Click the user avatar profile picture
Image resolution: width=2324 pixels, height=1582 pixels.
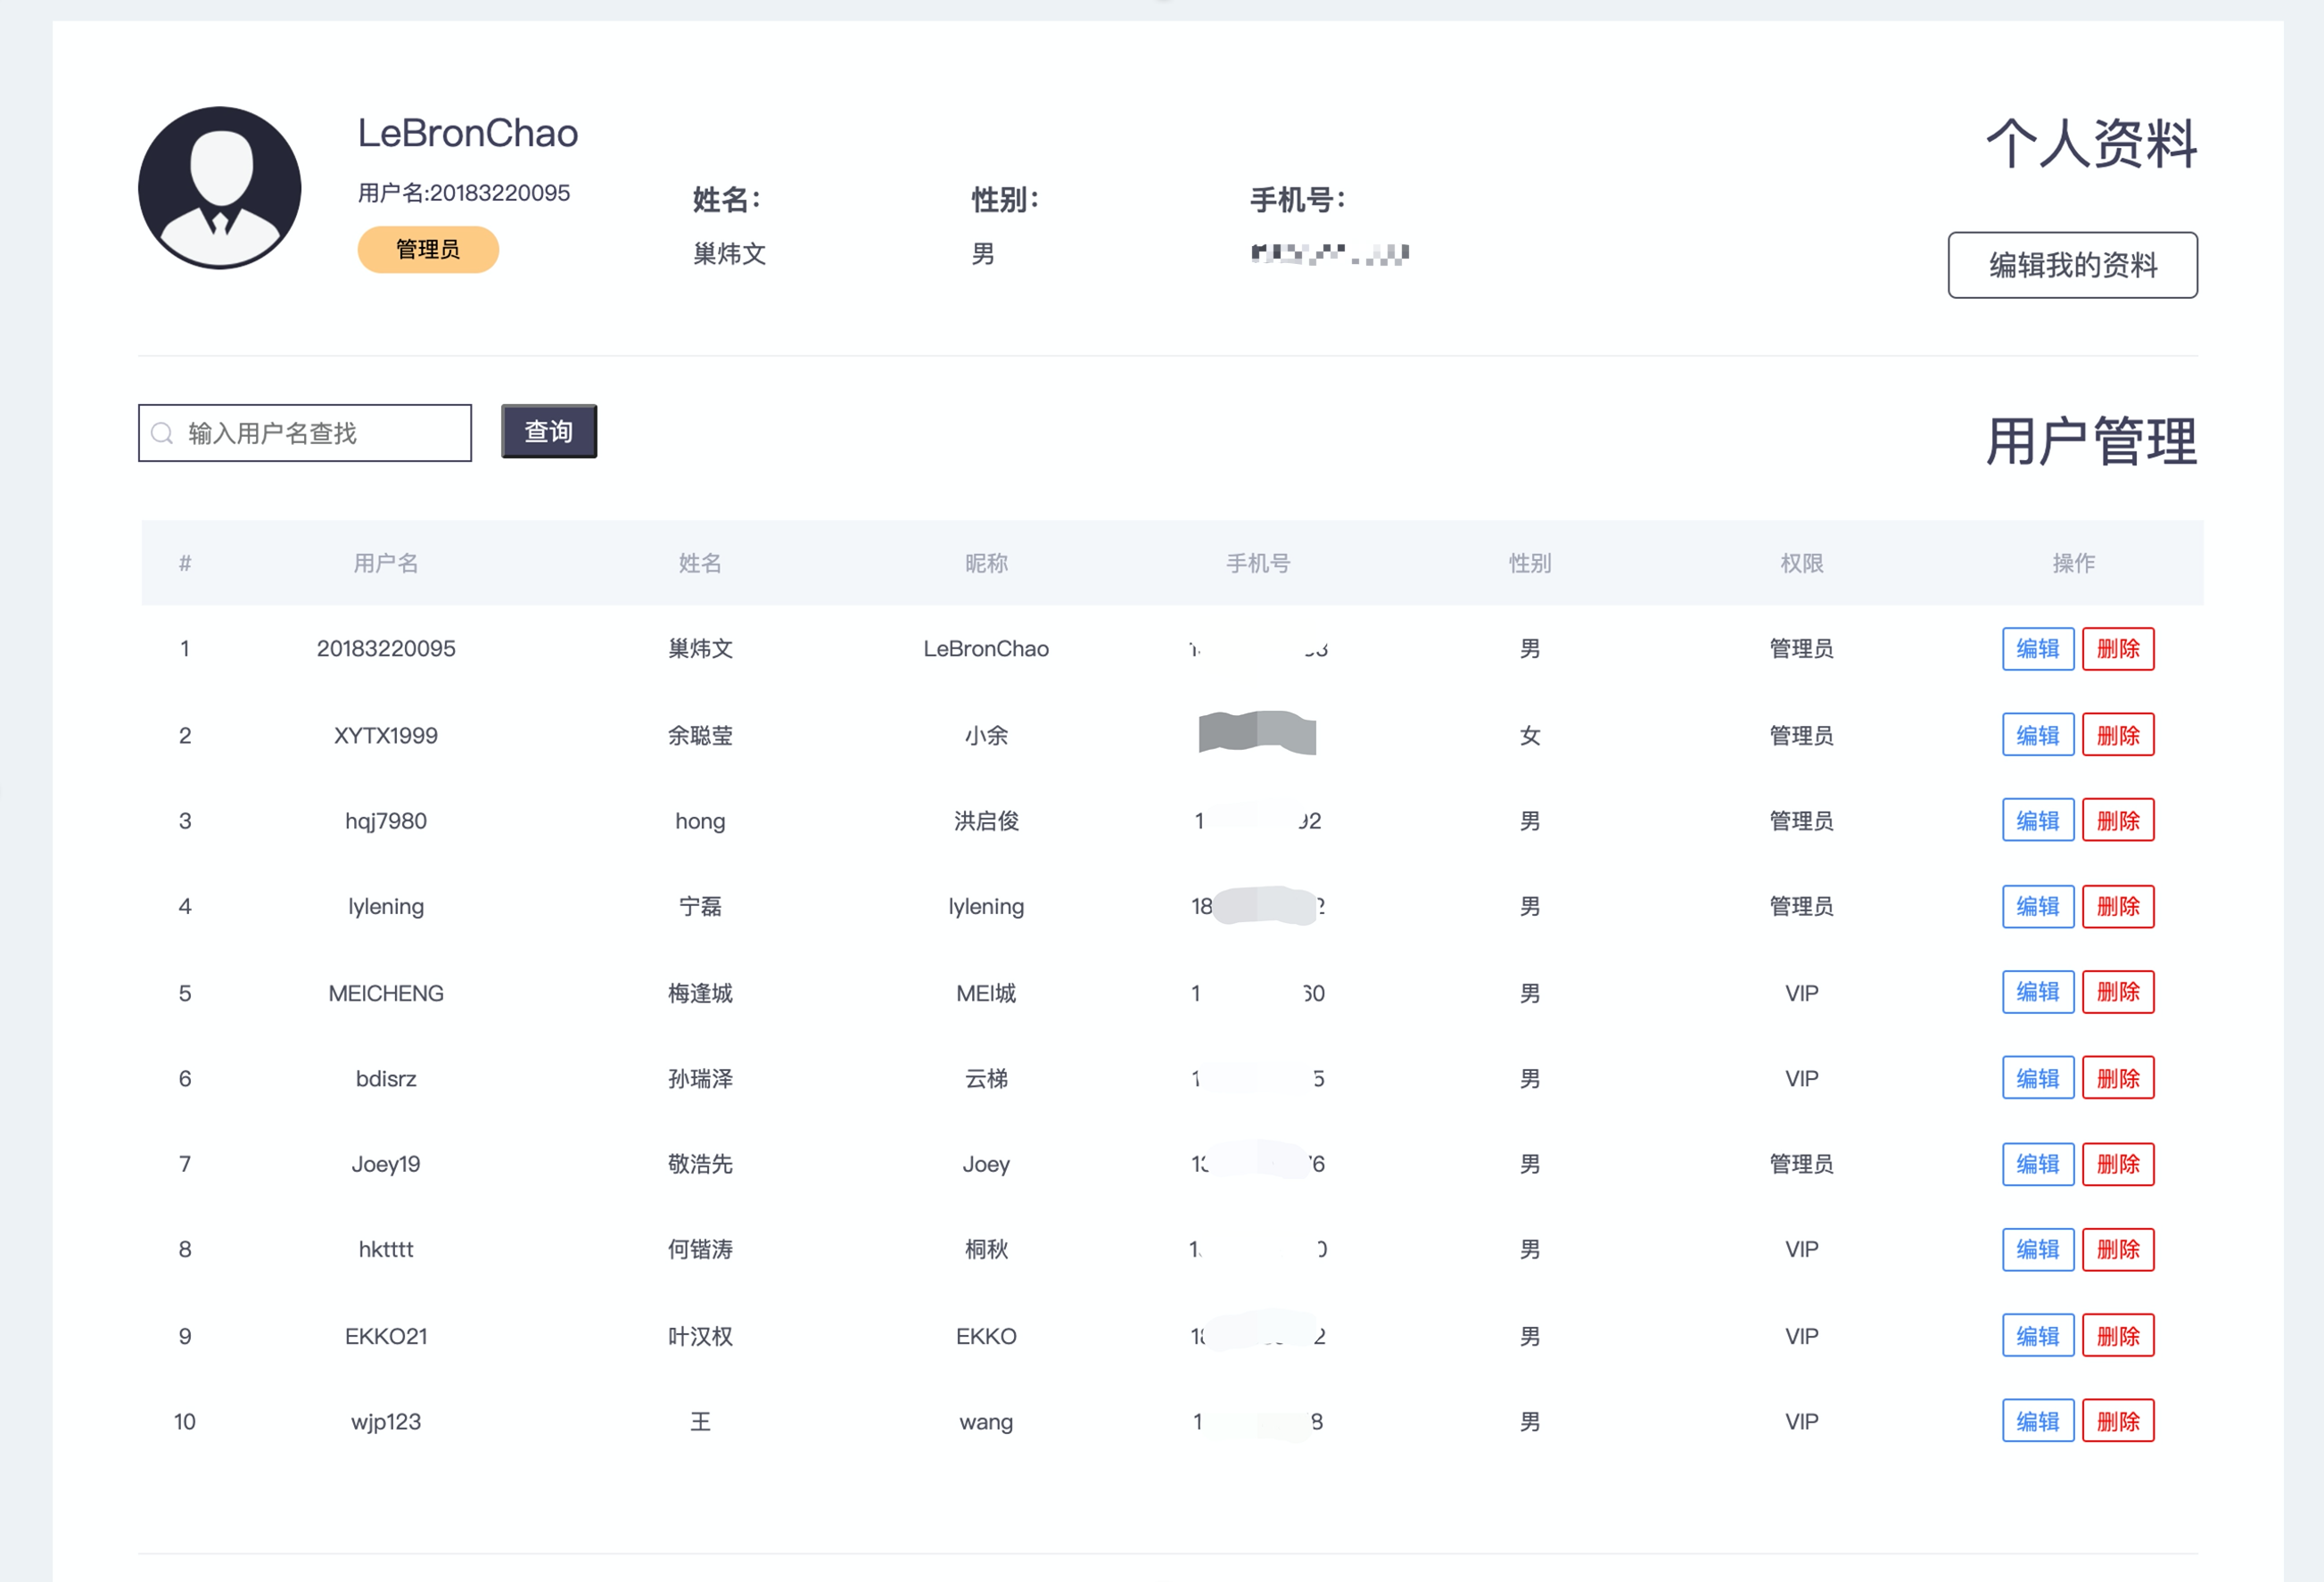220,188
